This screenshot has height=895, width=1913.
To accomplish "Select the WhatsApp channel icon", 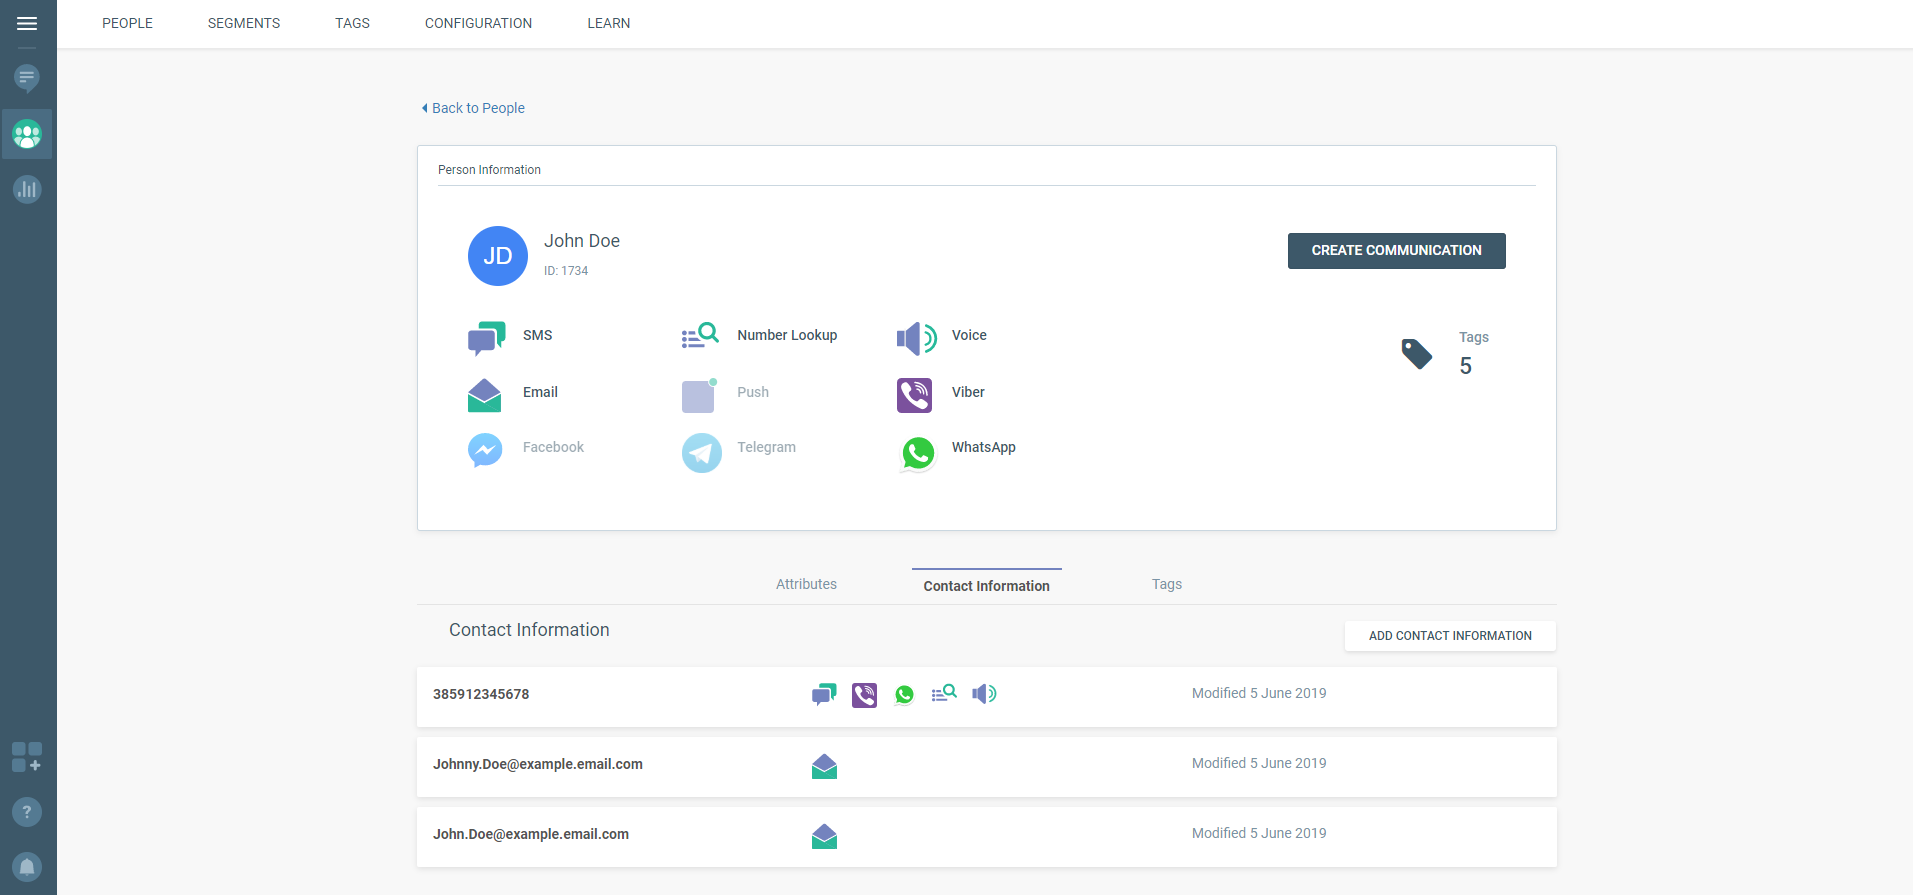I will [917, 453].
